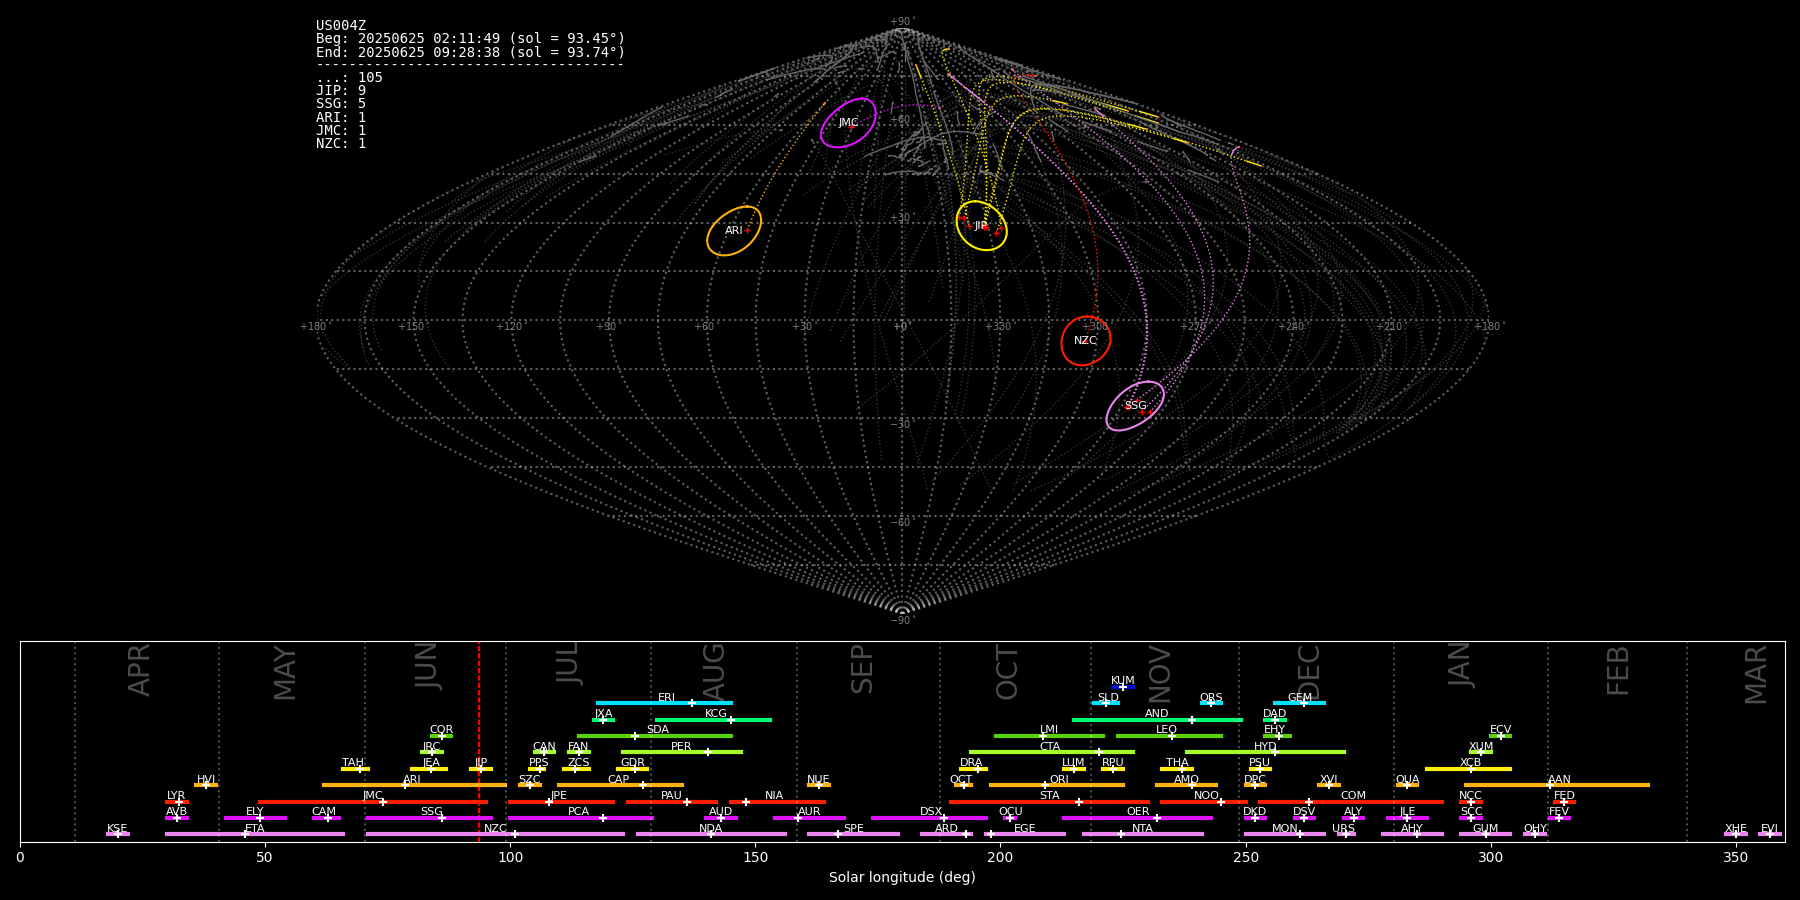Click the pink SPE shower bar
The height and width of the screenshot is (900, 1800).
pos(853,834)
